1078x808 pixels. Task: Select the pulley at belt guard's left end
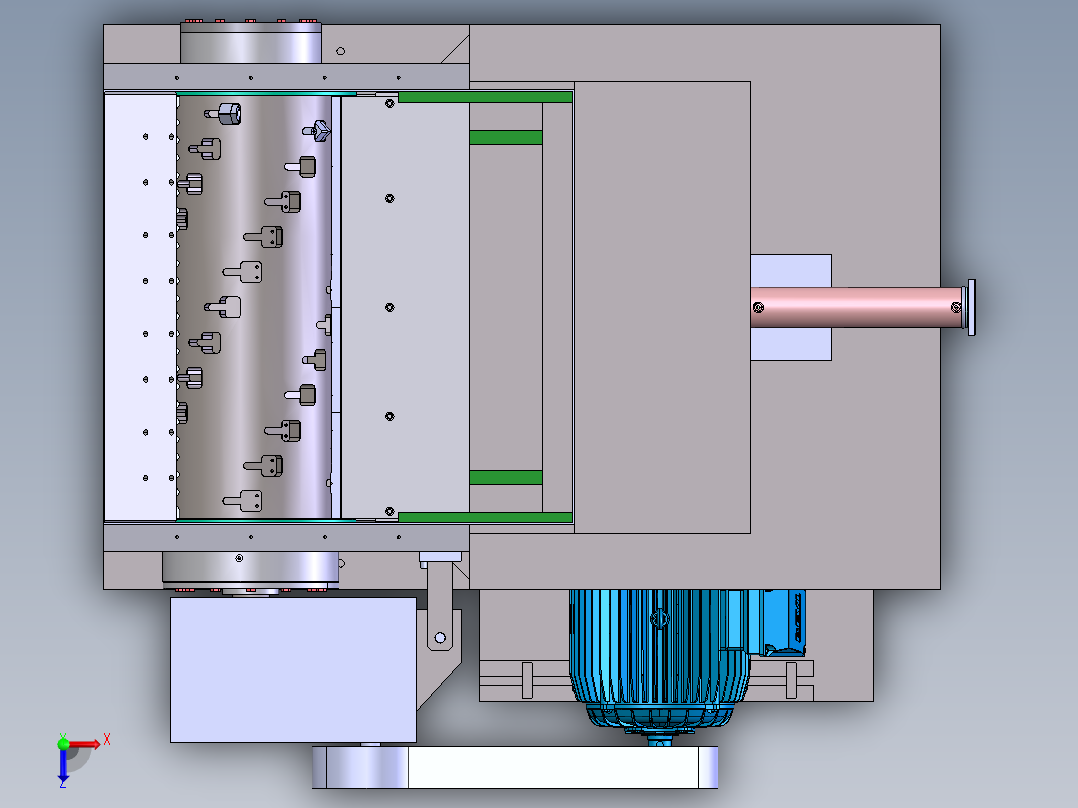[360, 767]
